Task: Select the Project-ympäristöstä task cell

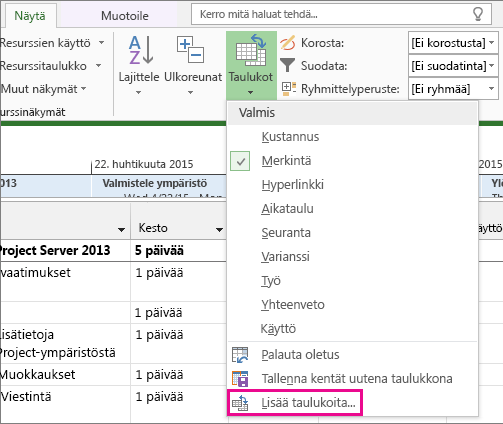Action: 65,344
